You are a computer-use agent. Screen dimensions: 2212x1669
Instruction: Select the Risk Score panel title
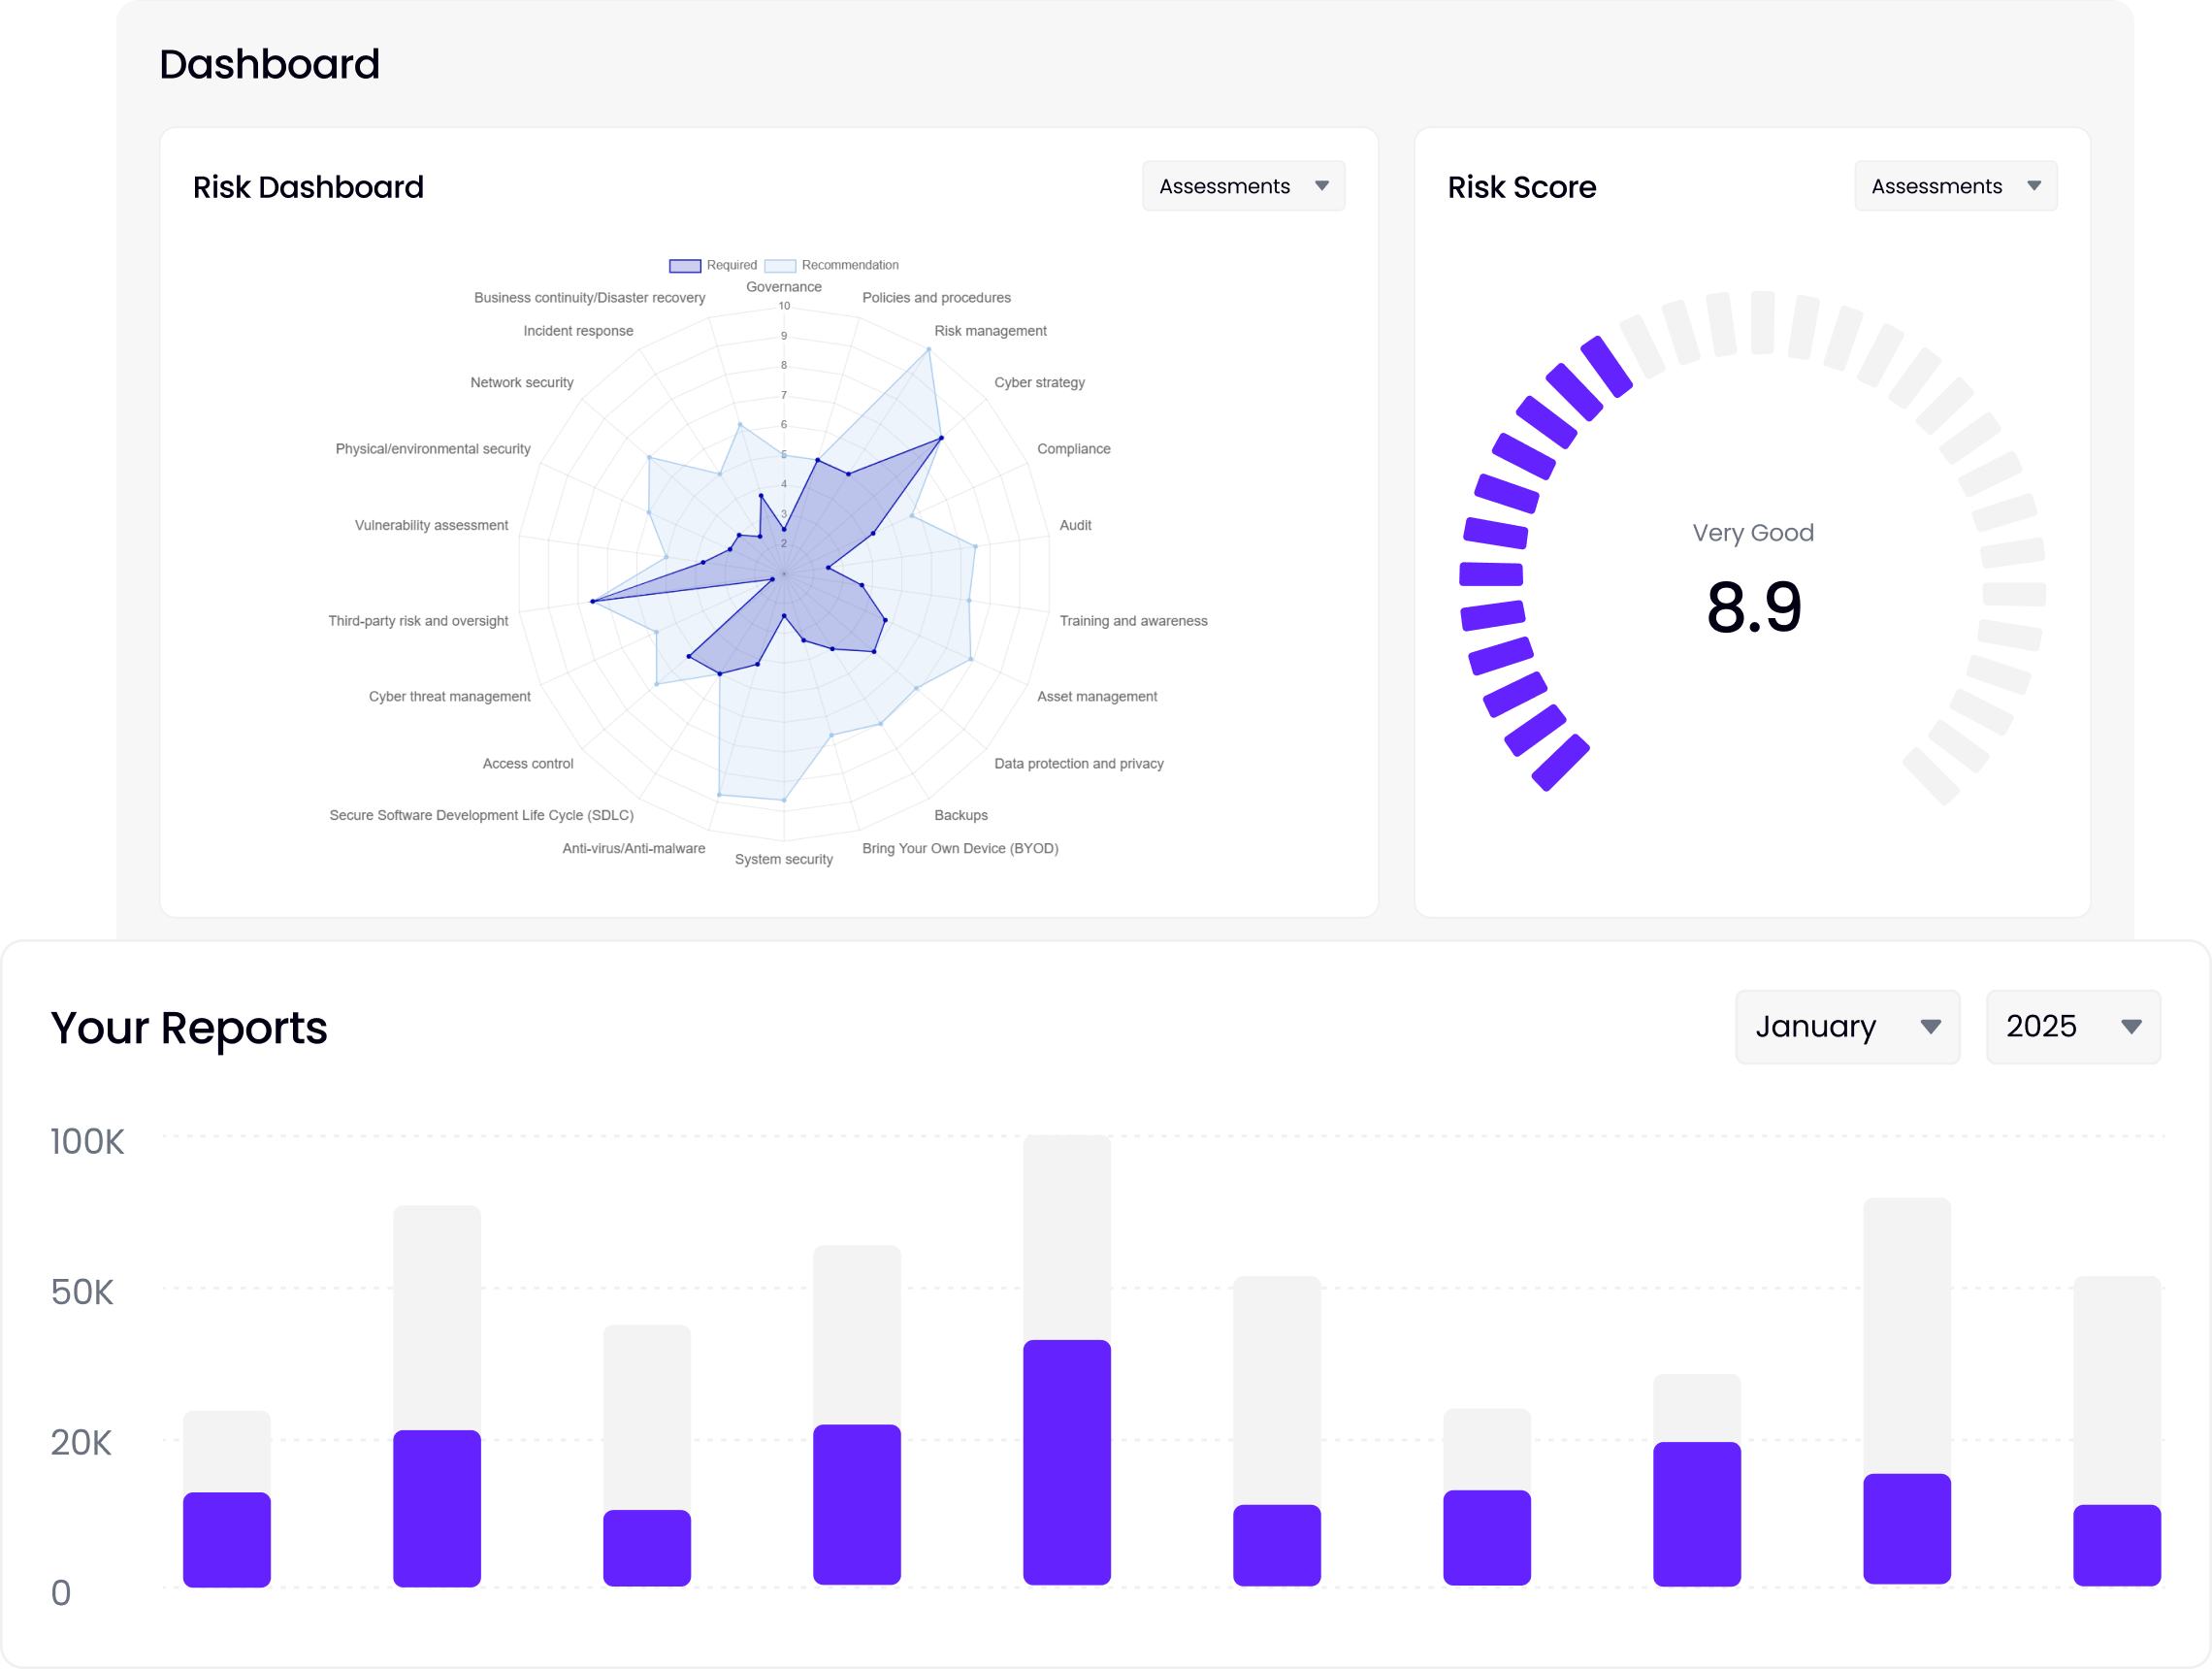[1521, 187]
